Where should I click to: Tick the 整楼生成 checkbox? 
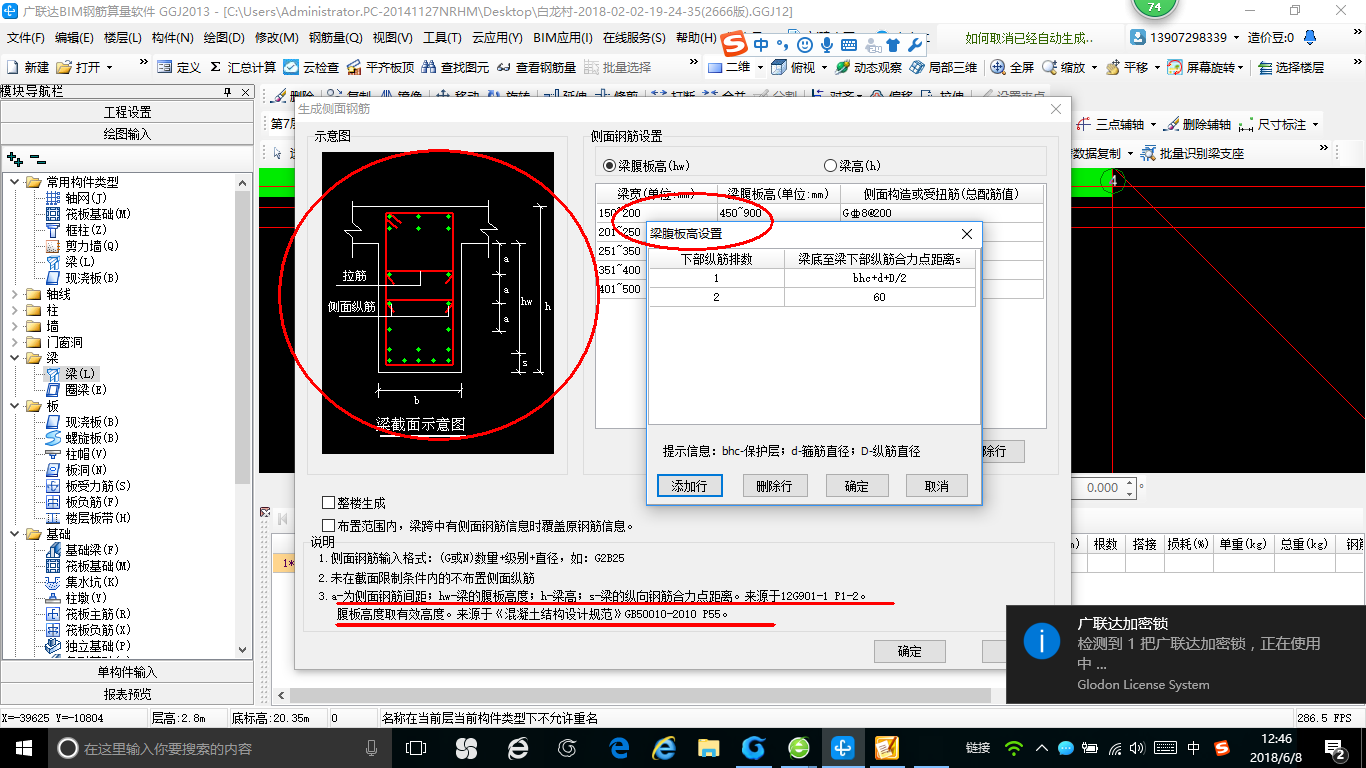pos(328,503)
